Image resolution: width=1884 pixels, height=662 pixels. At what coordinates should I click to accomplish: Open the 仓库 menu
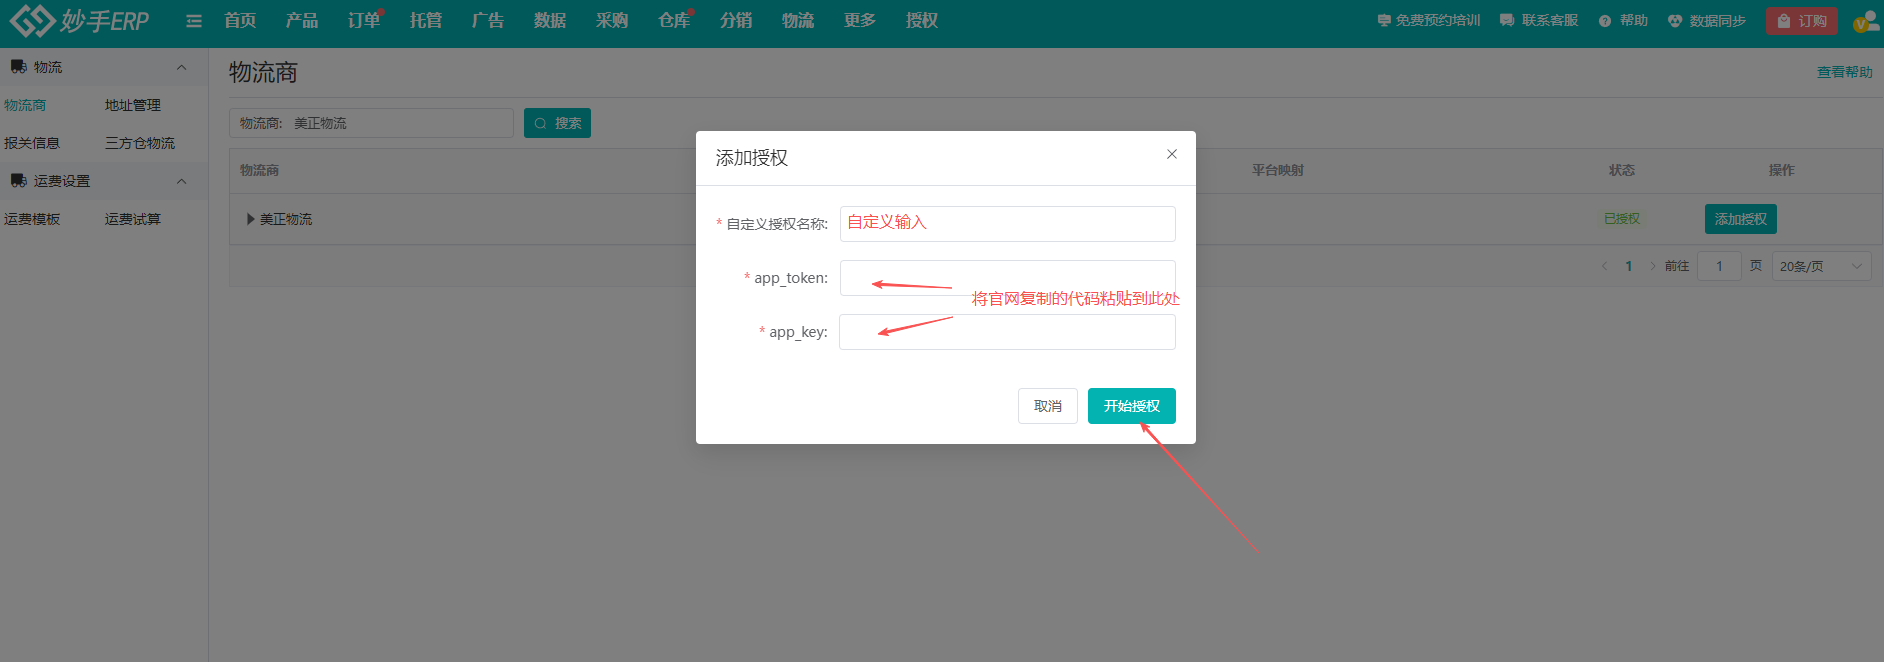[x=674, y=20]
